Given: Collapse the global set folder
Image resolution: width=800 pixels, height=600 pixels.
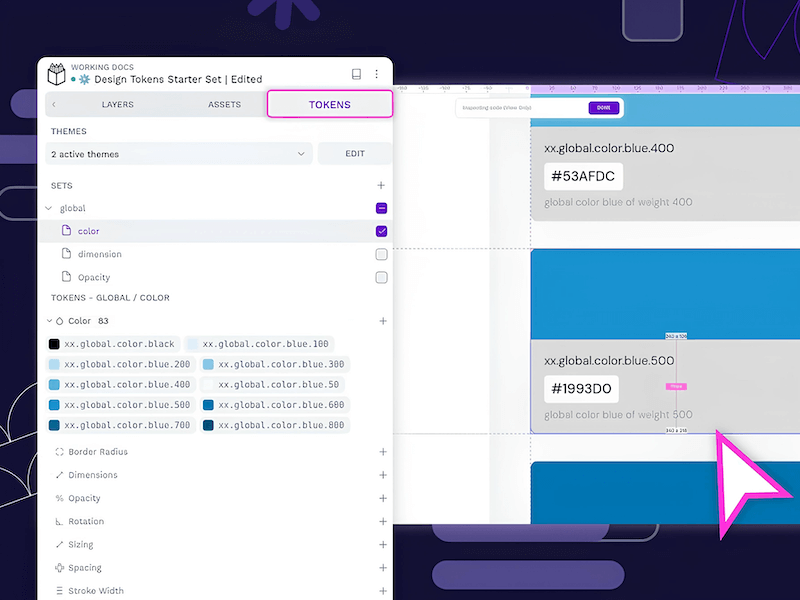Looking at the screenshot, I should coord(49,208).
